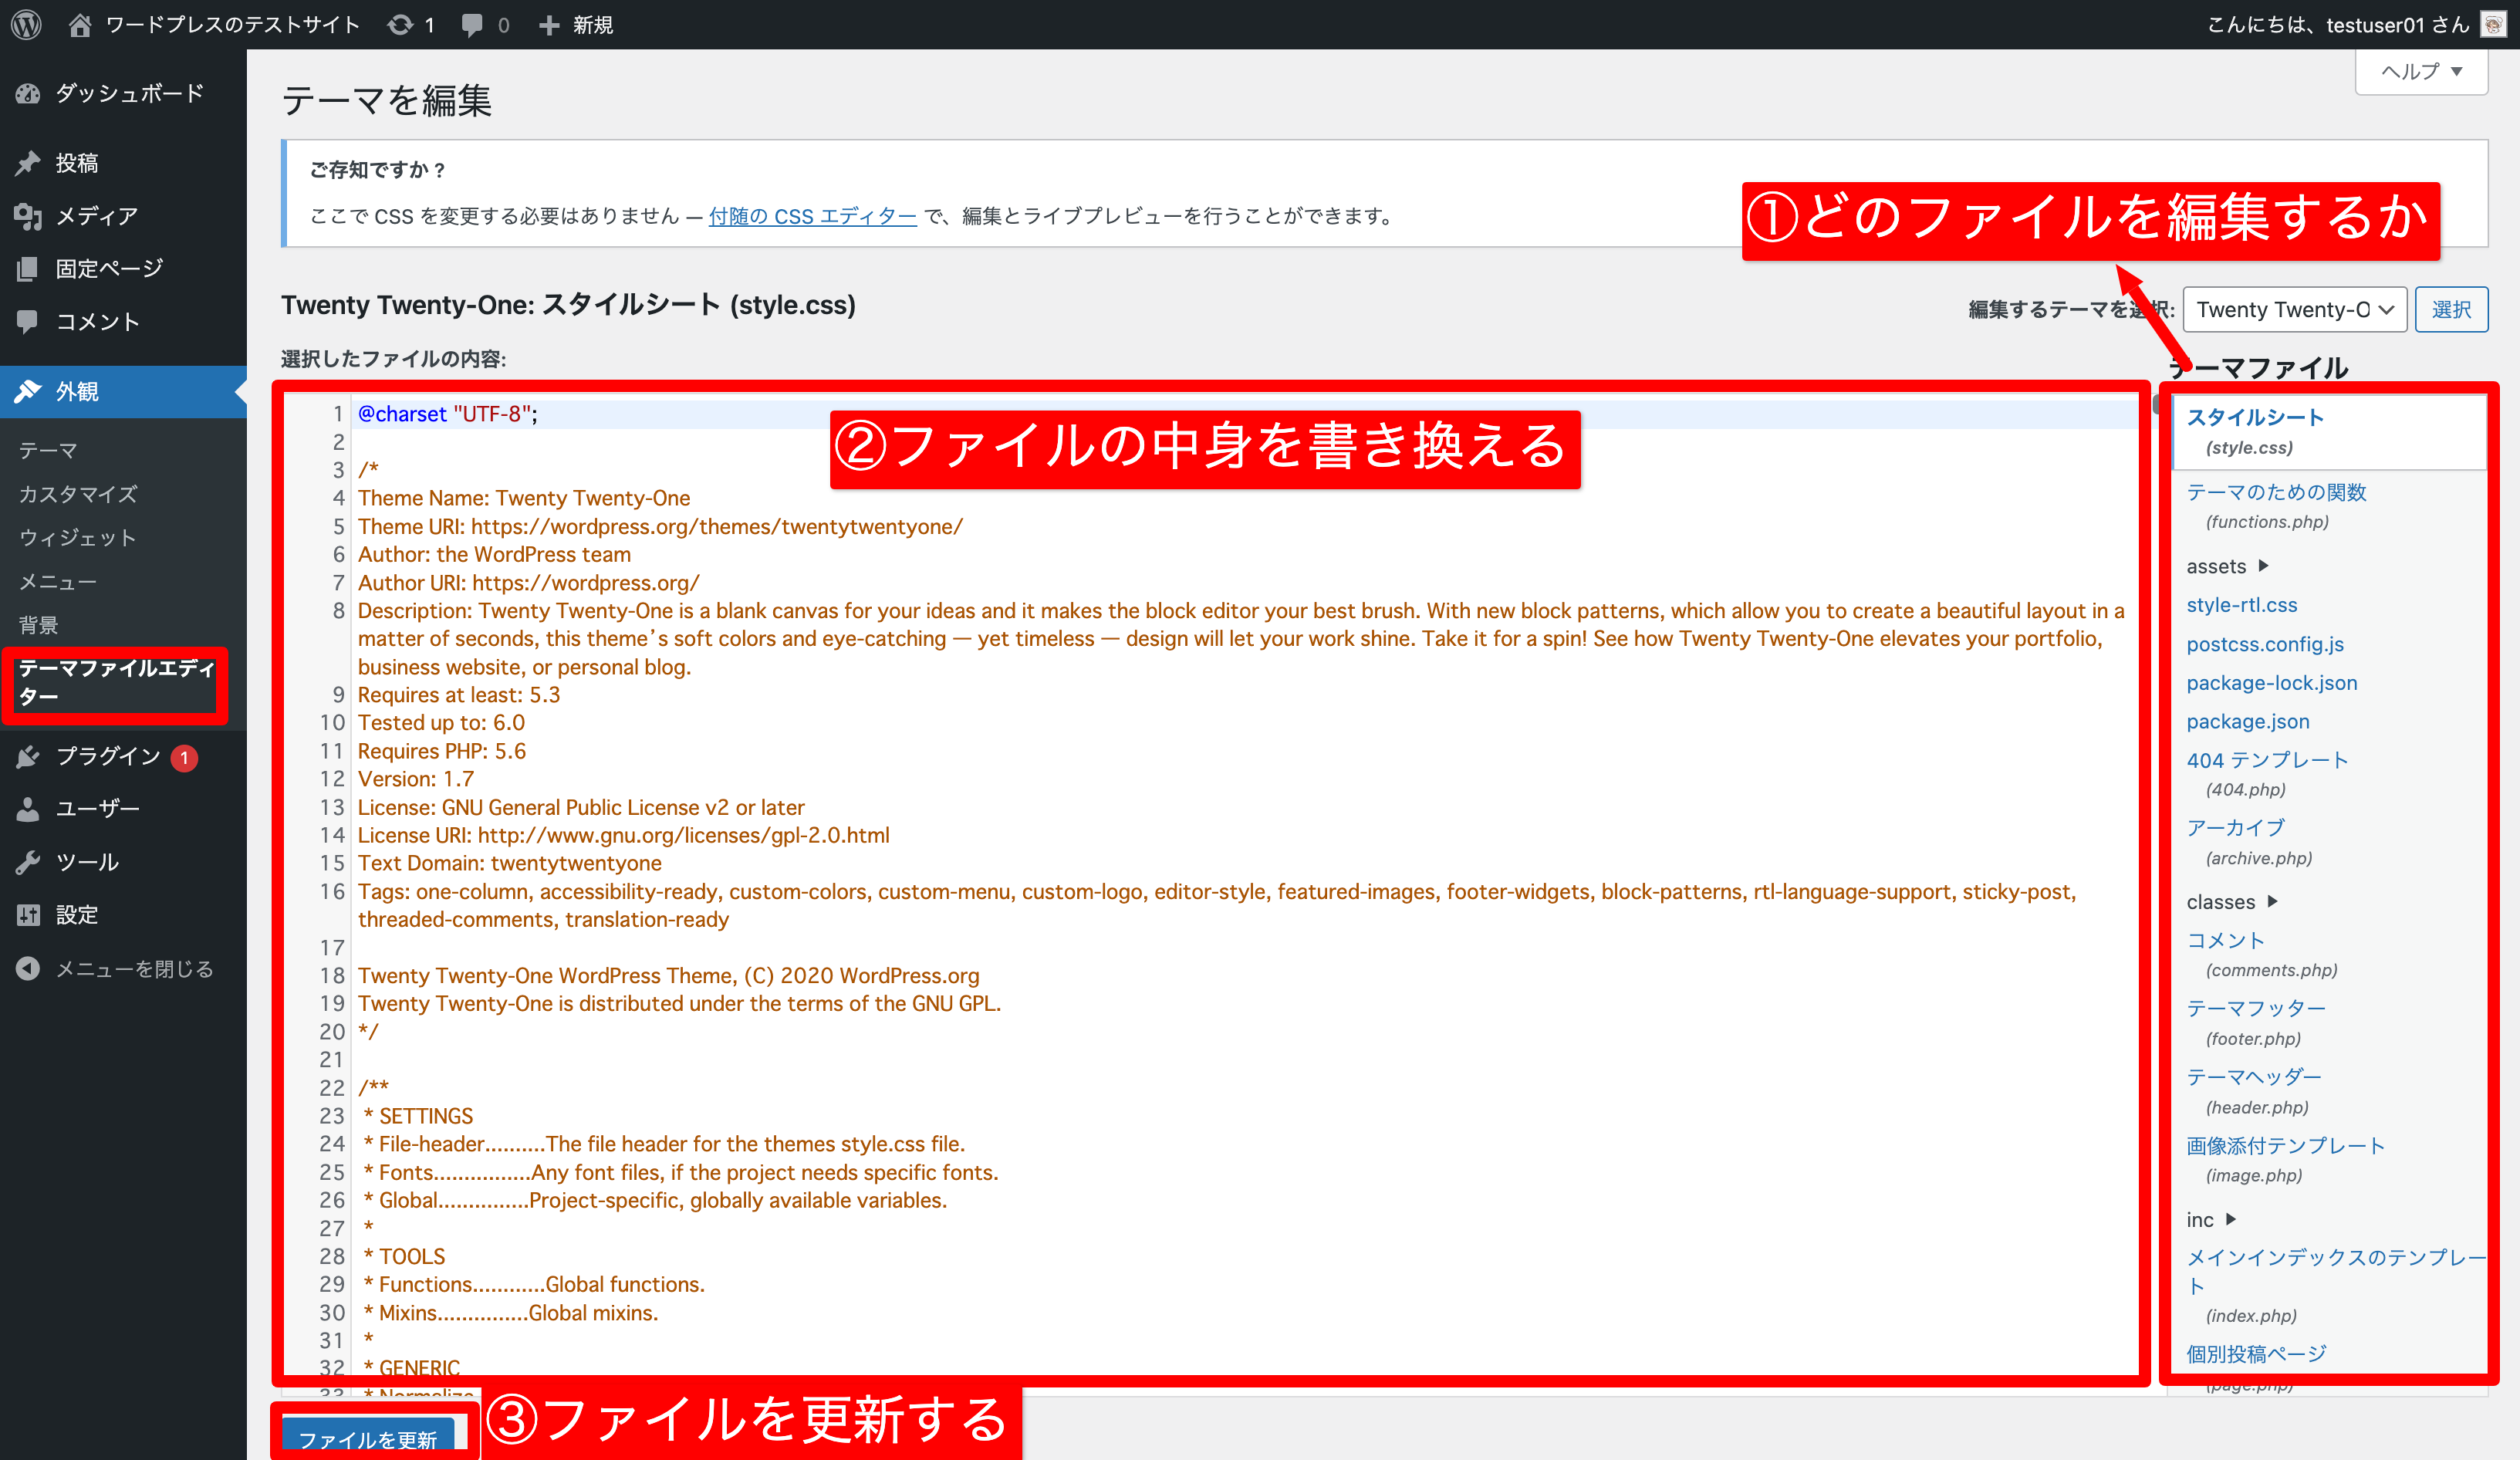This screenshot has height=1460, width=2520.
Task: Go to テーマ submenu
Action: click(48, 451)
